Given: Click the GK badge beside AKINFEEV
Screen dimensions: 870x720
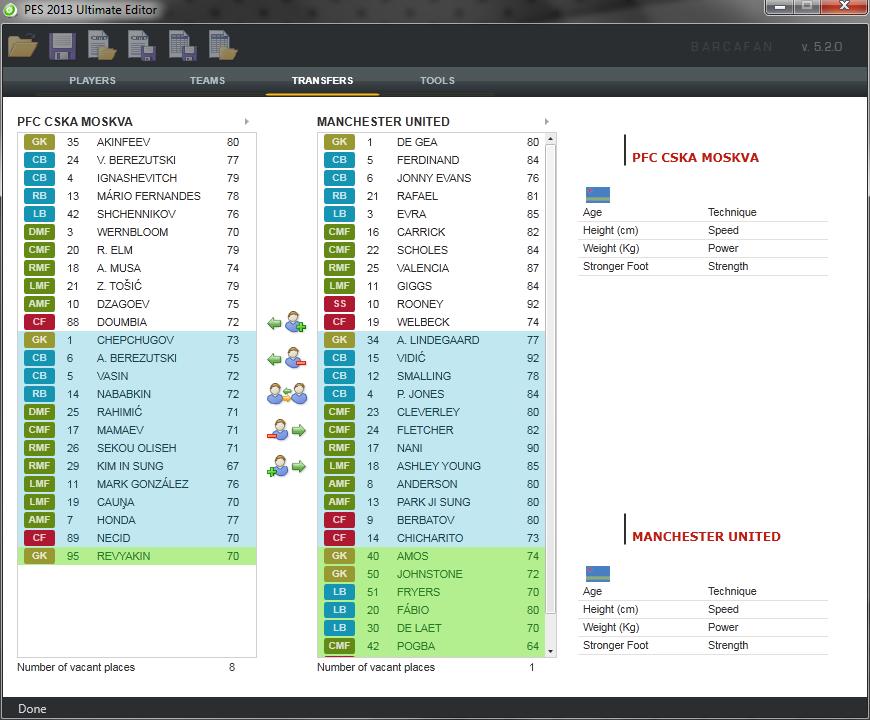Looking at the screenshot, I should (39, 142).
